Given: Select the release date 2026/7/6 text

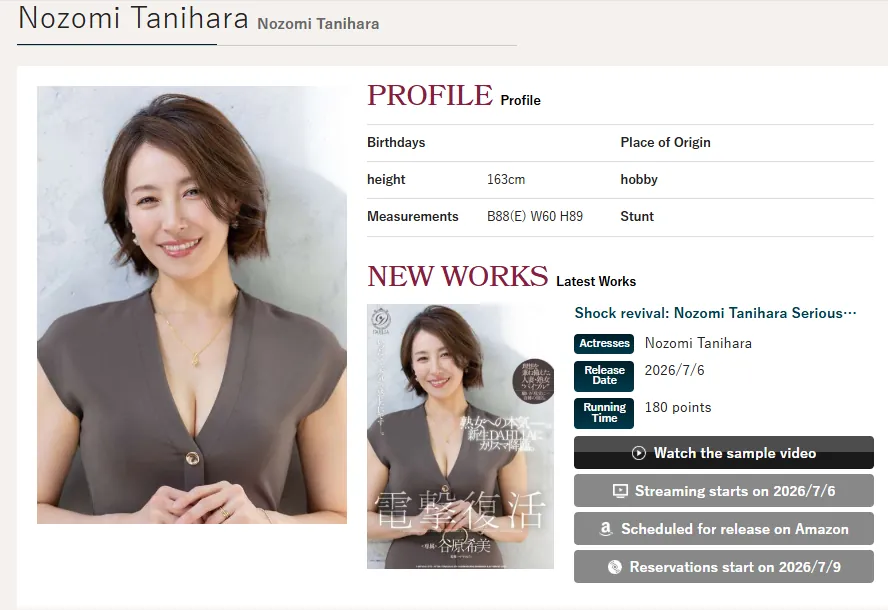Looking at the screenshot, I should pyautogui.click(x=674, y=370).
